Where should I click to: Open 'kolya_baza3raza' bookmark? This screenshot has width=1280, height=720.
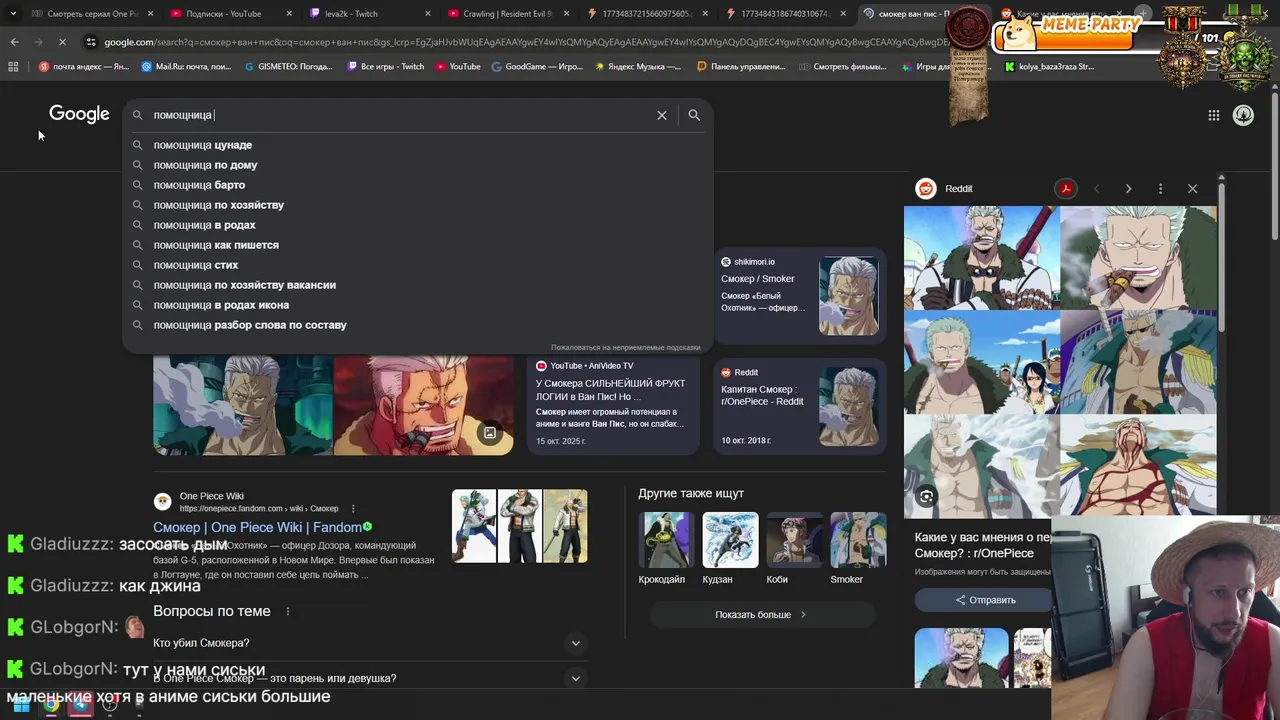pyautogui.click(x=1049, y=67)
